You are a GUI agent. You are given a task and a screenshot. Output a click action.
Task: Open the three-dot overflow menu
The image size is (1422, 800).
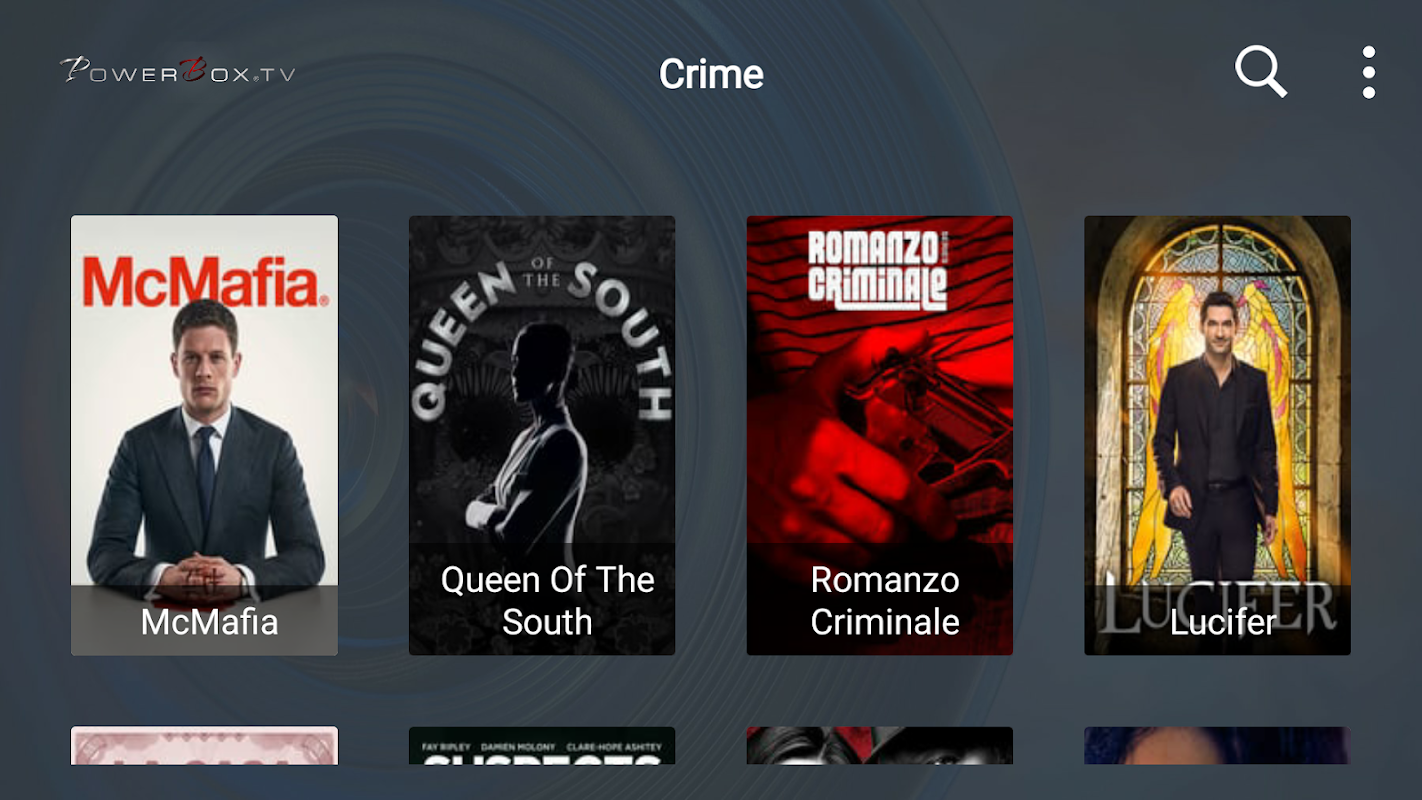[x=1368, y=72]
